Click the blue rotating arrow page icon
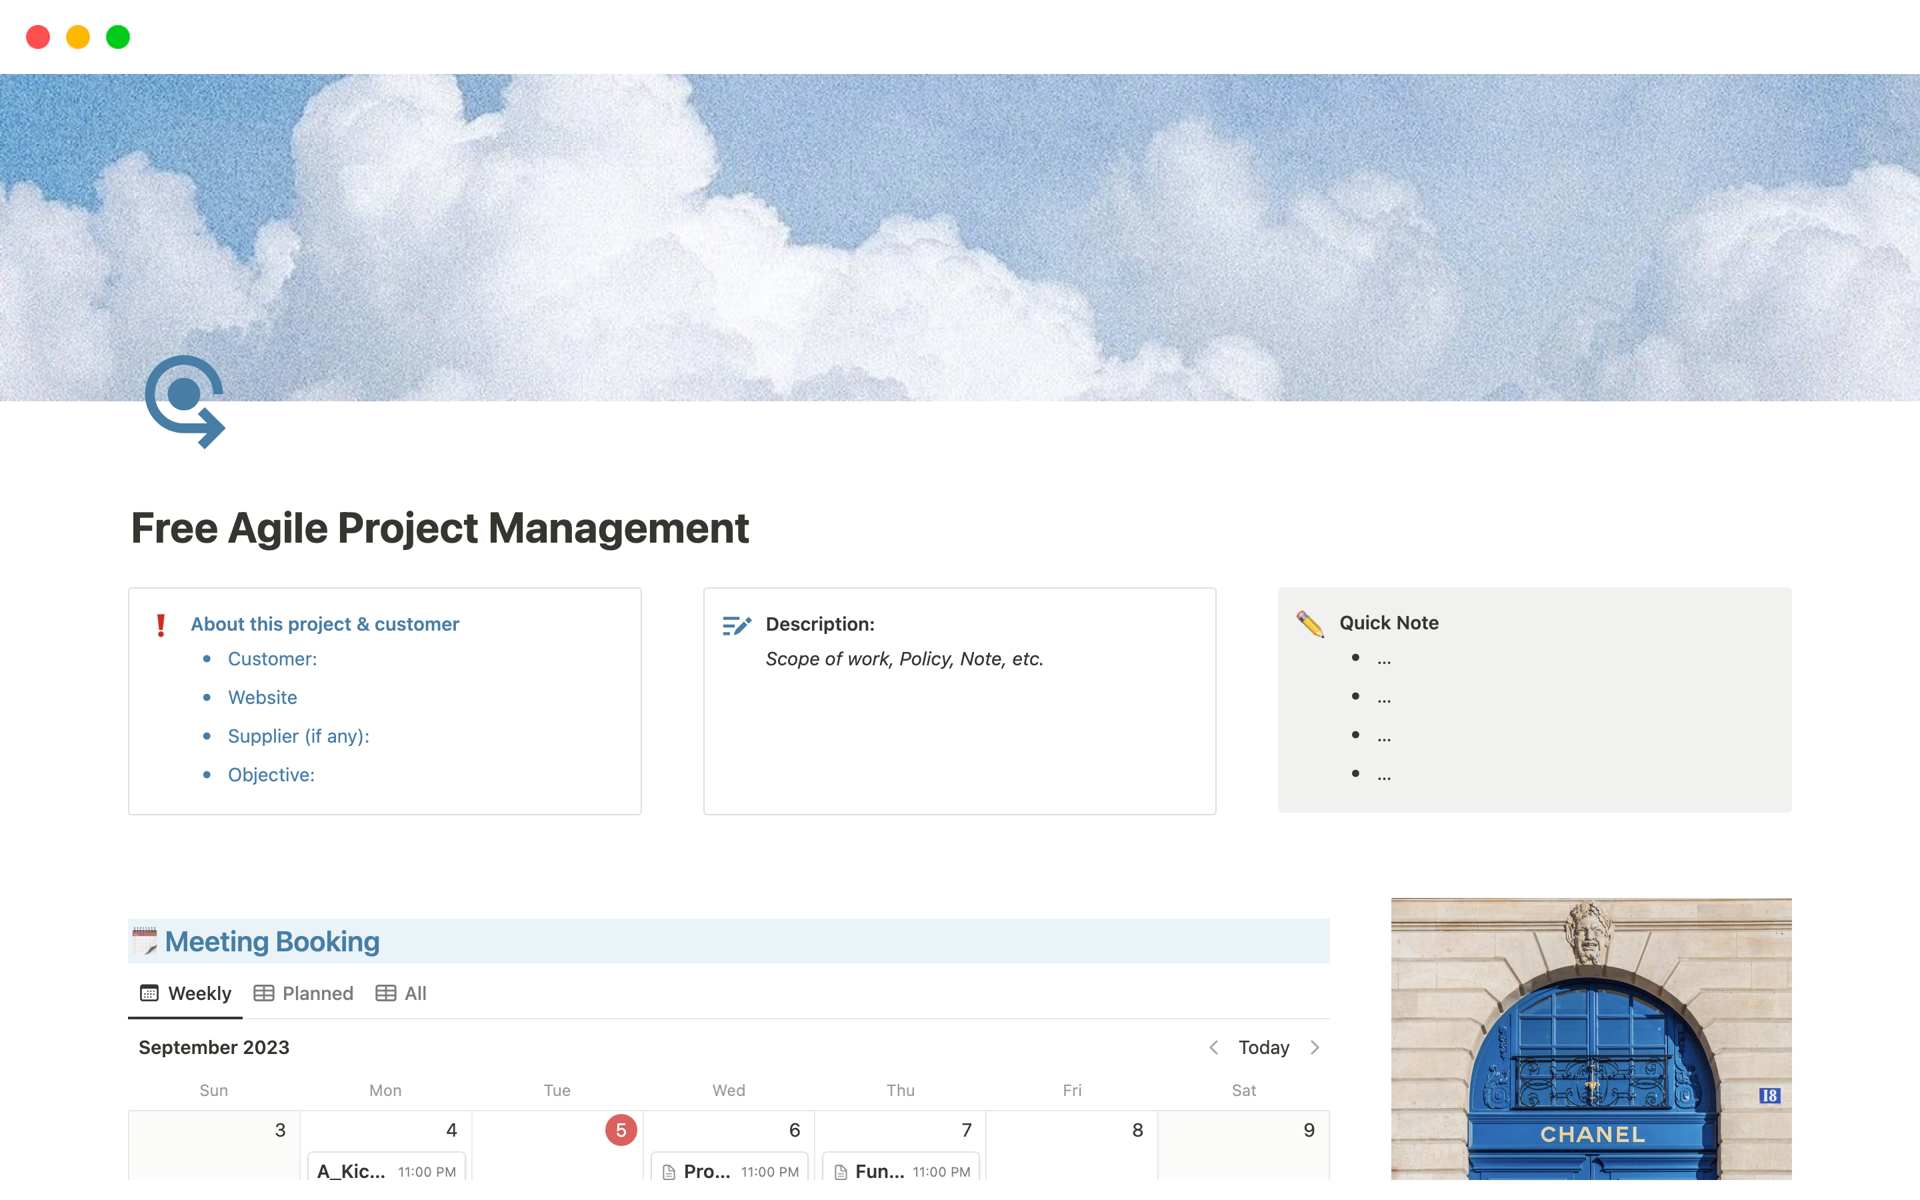Viewport: 1920px width, 1200px height. 186,400
